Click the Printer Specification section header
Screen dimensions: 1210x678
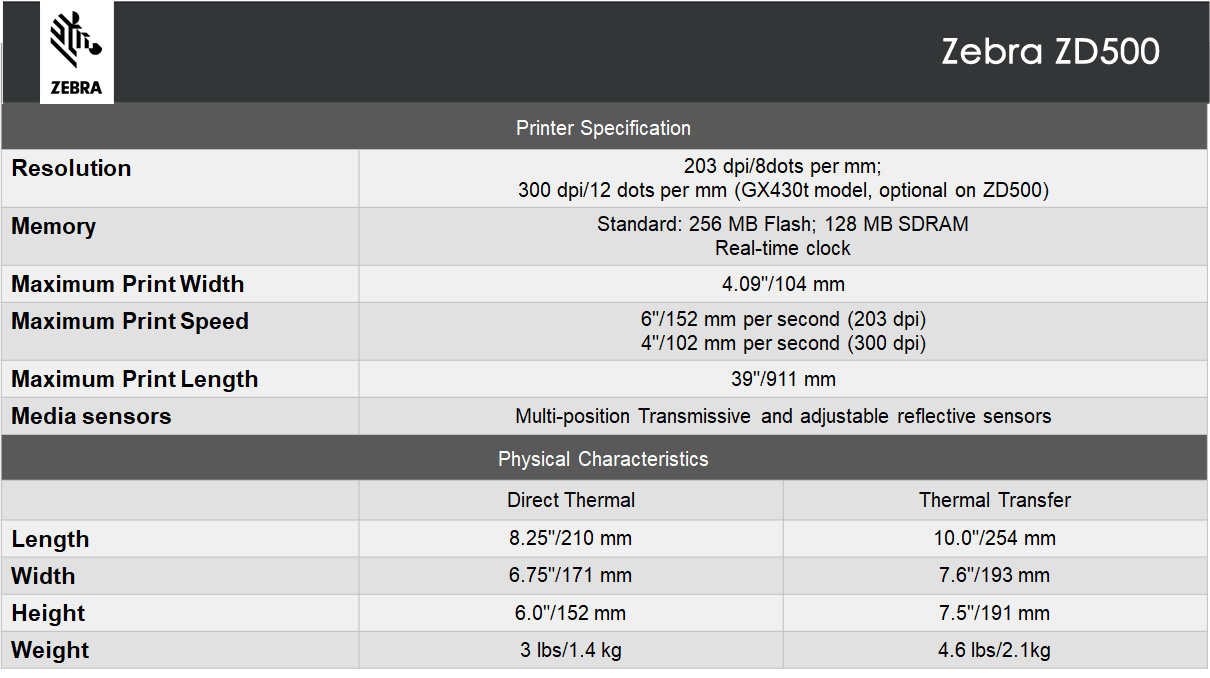604,128
